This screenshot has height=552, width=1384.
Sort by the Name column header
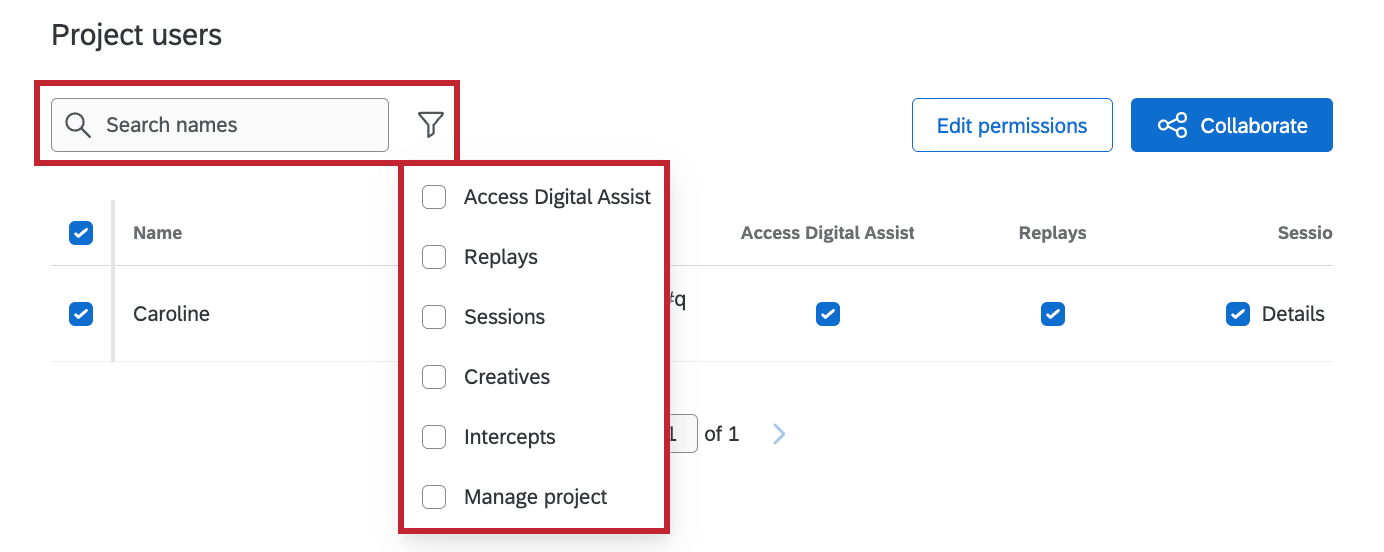158,233
